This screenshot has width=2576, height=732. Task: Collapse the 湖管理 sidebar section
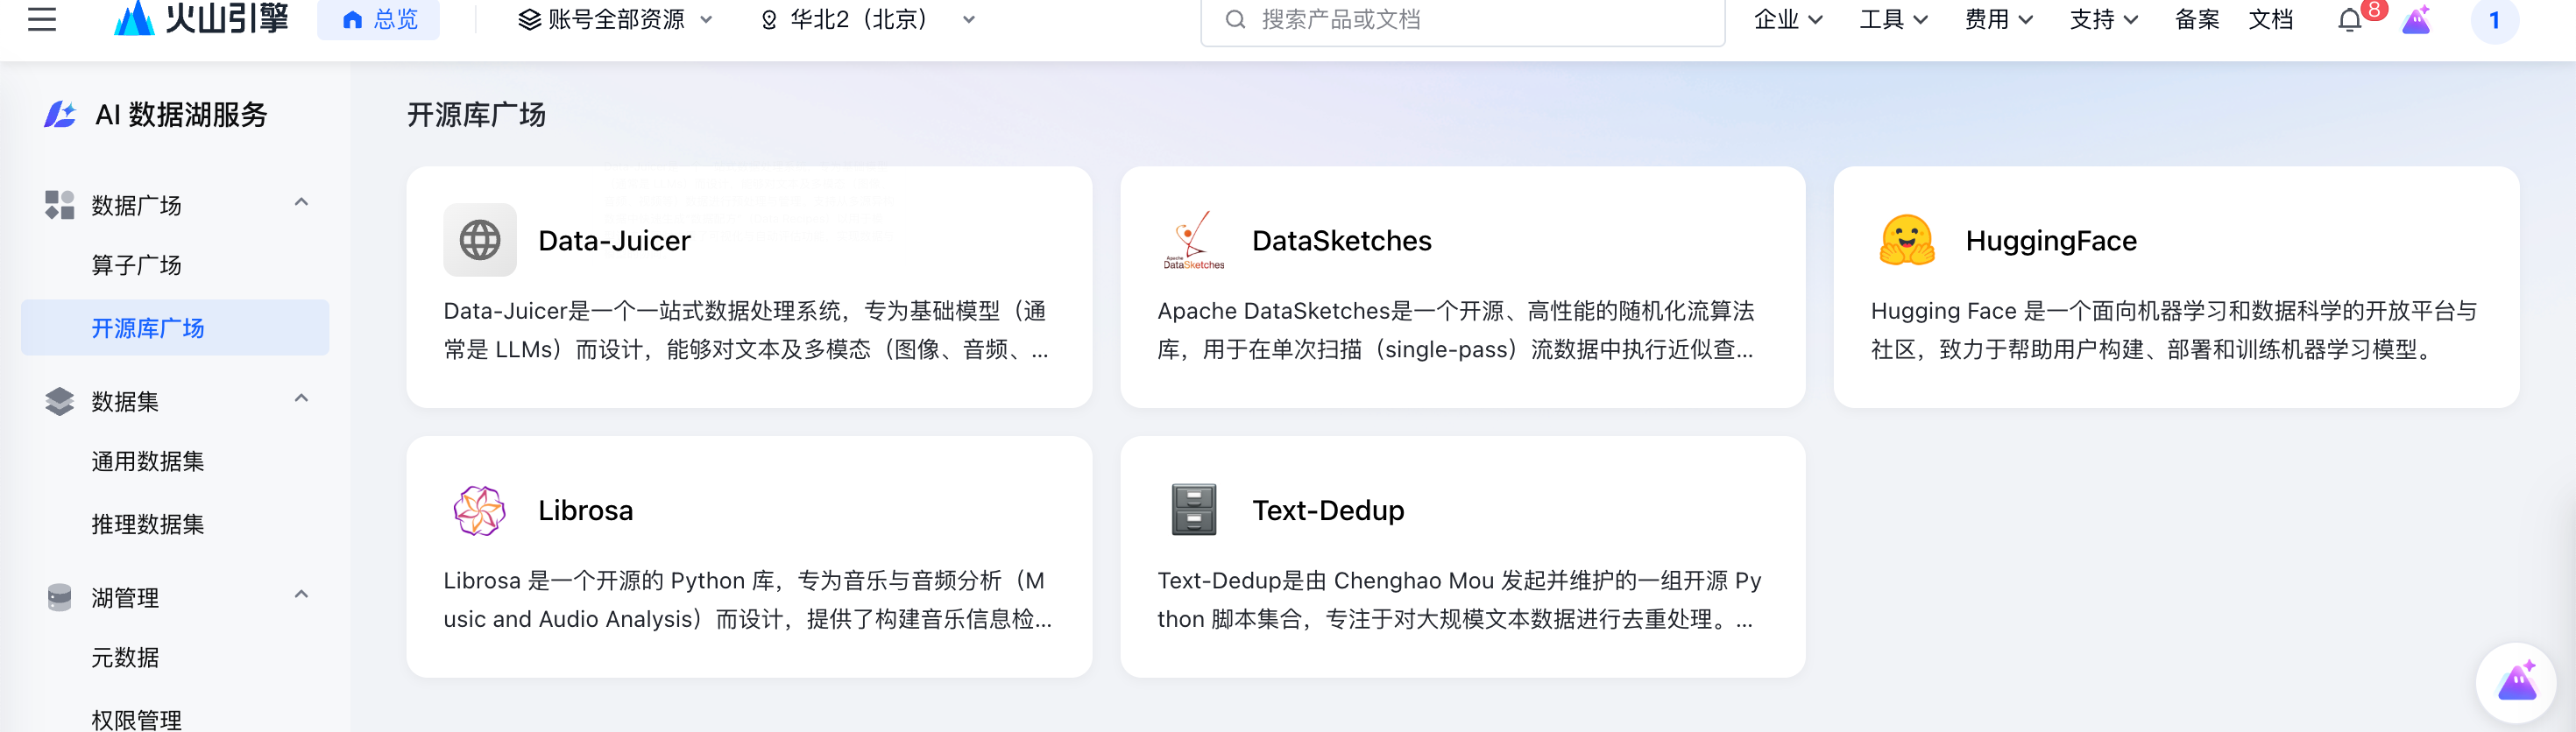coord(301,595)
